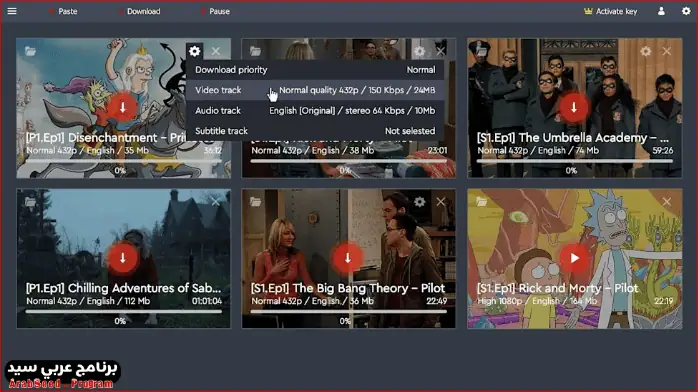The width and height of the screenshot is (698, 392).
Task: Remove the Disenchantment card
Action: pyautogui.click(x=216, y=51)
